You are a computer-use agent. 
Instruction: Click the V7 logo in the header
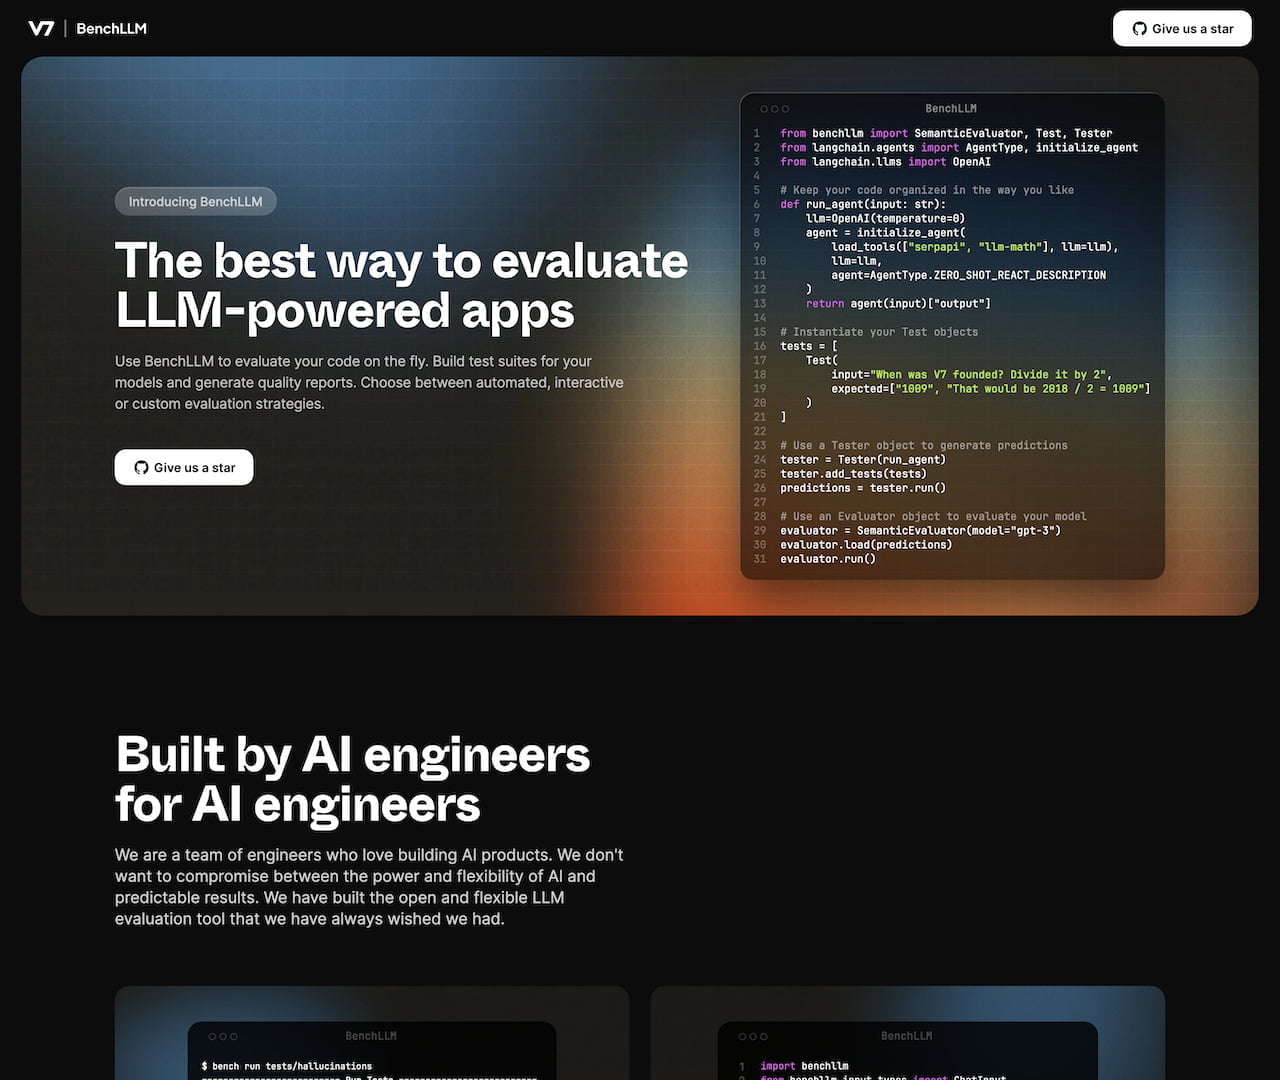[41, 28]
